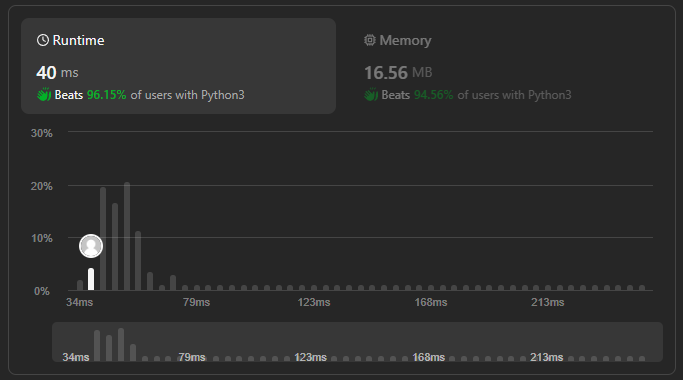
Task: Click the green clapping hands icon under Runtime
Action: tap(44, 95)
